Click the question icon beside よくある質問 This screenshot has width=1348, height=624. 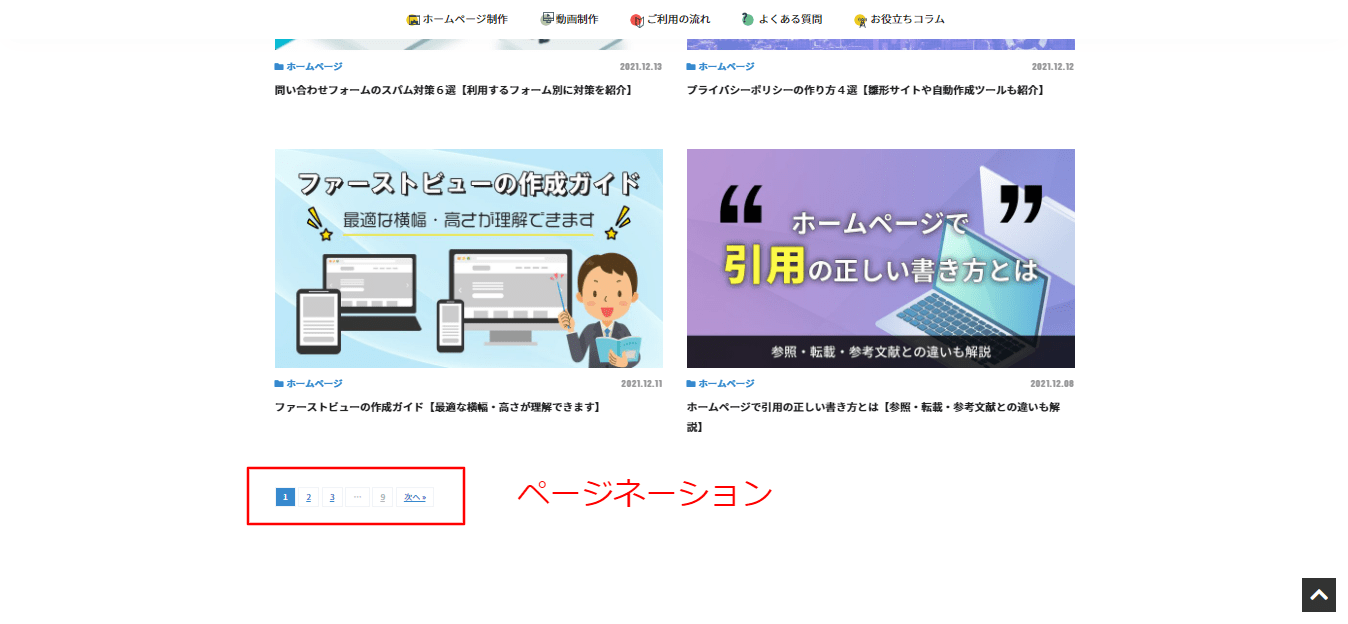748,19
